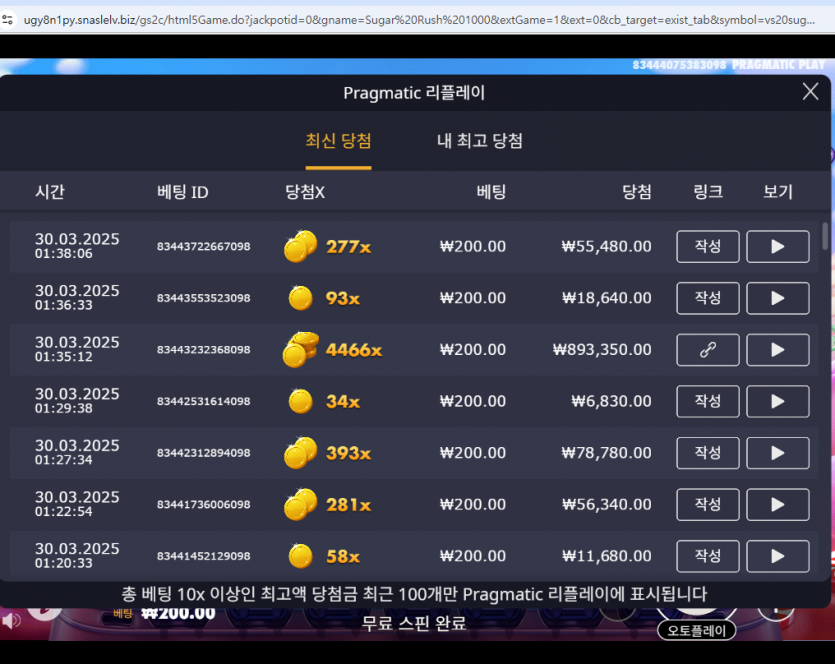Select bet ID 83441452129098
Image resolution: width=835 pixels, height=664 pixels.
tap(203, 556)
